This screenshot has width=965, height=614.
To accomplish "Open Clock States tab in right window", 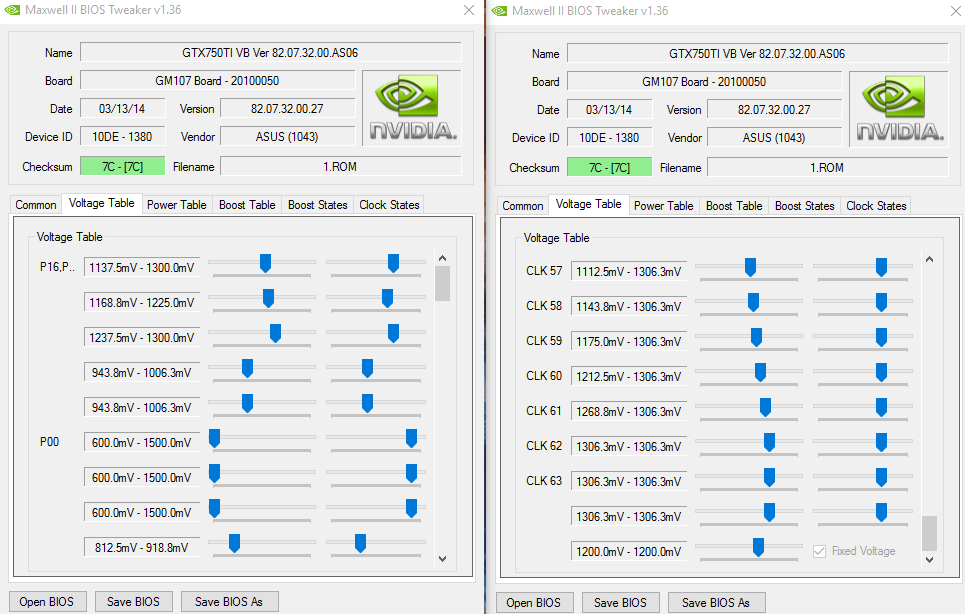I will click(x=876, y=206).
